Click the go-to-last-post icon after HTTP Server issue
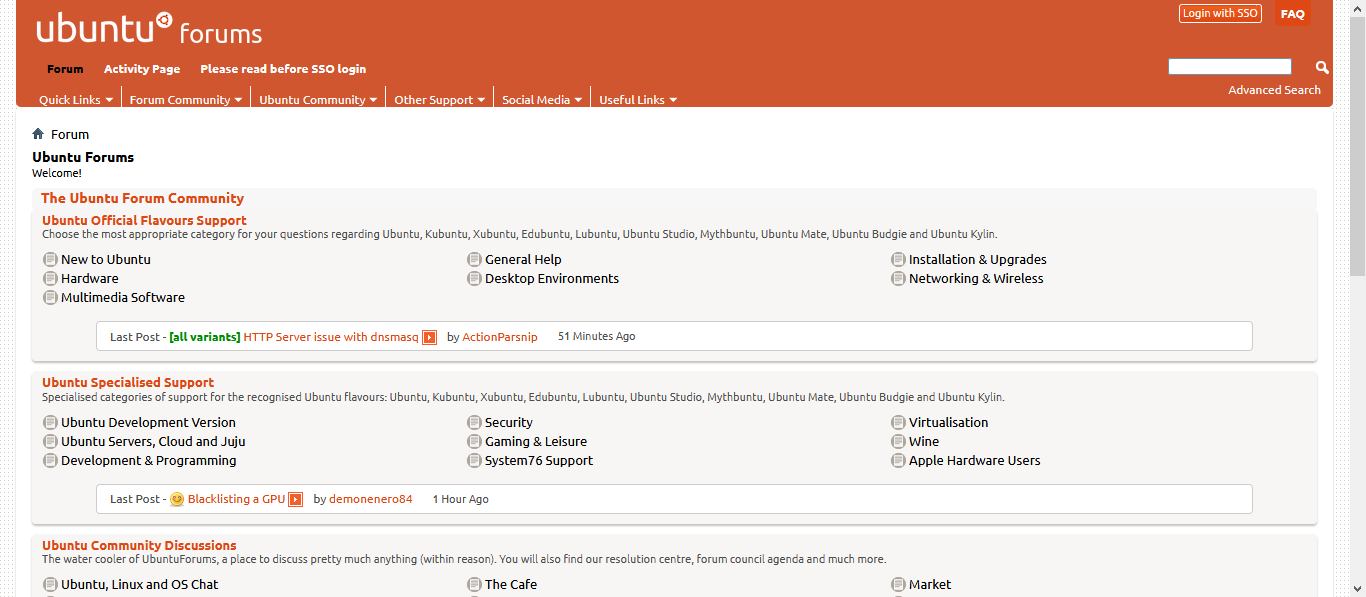Image resolution: width=1366 pixels, height=597 pixels. point(429,337)
